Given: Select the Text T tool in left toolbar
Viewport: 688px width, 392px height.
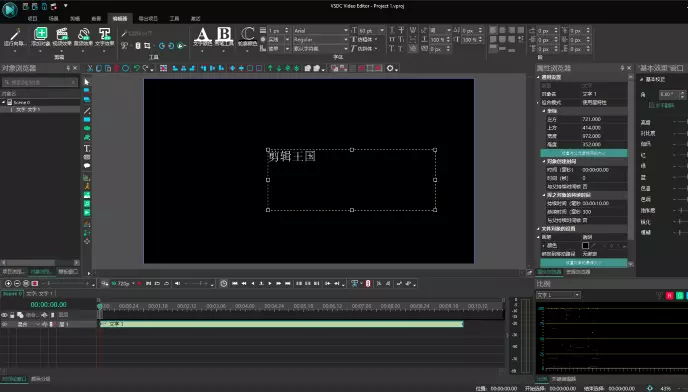Looking at the screenshot, I should pos(87,148).
